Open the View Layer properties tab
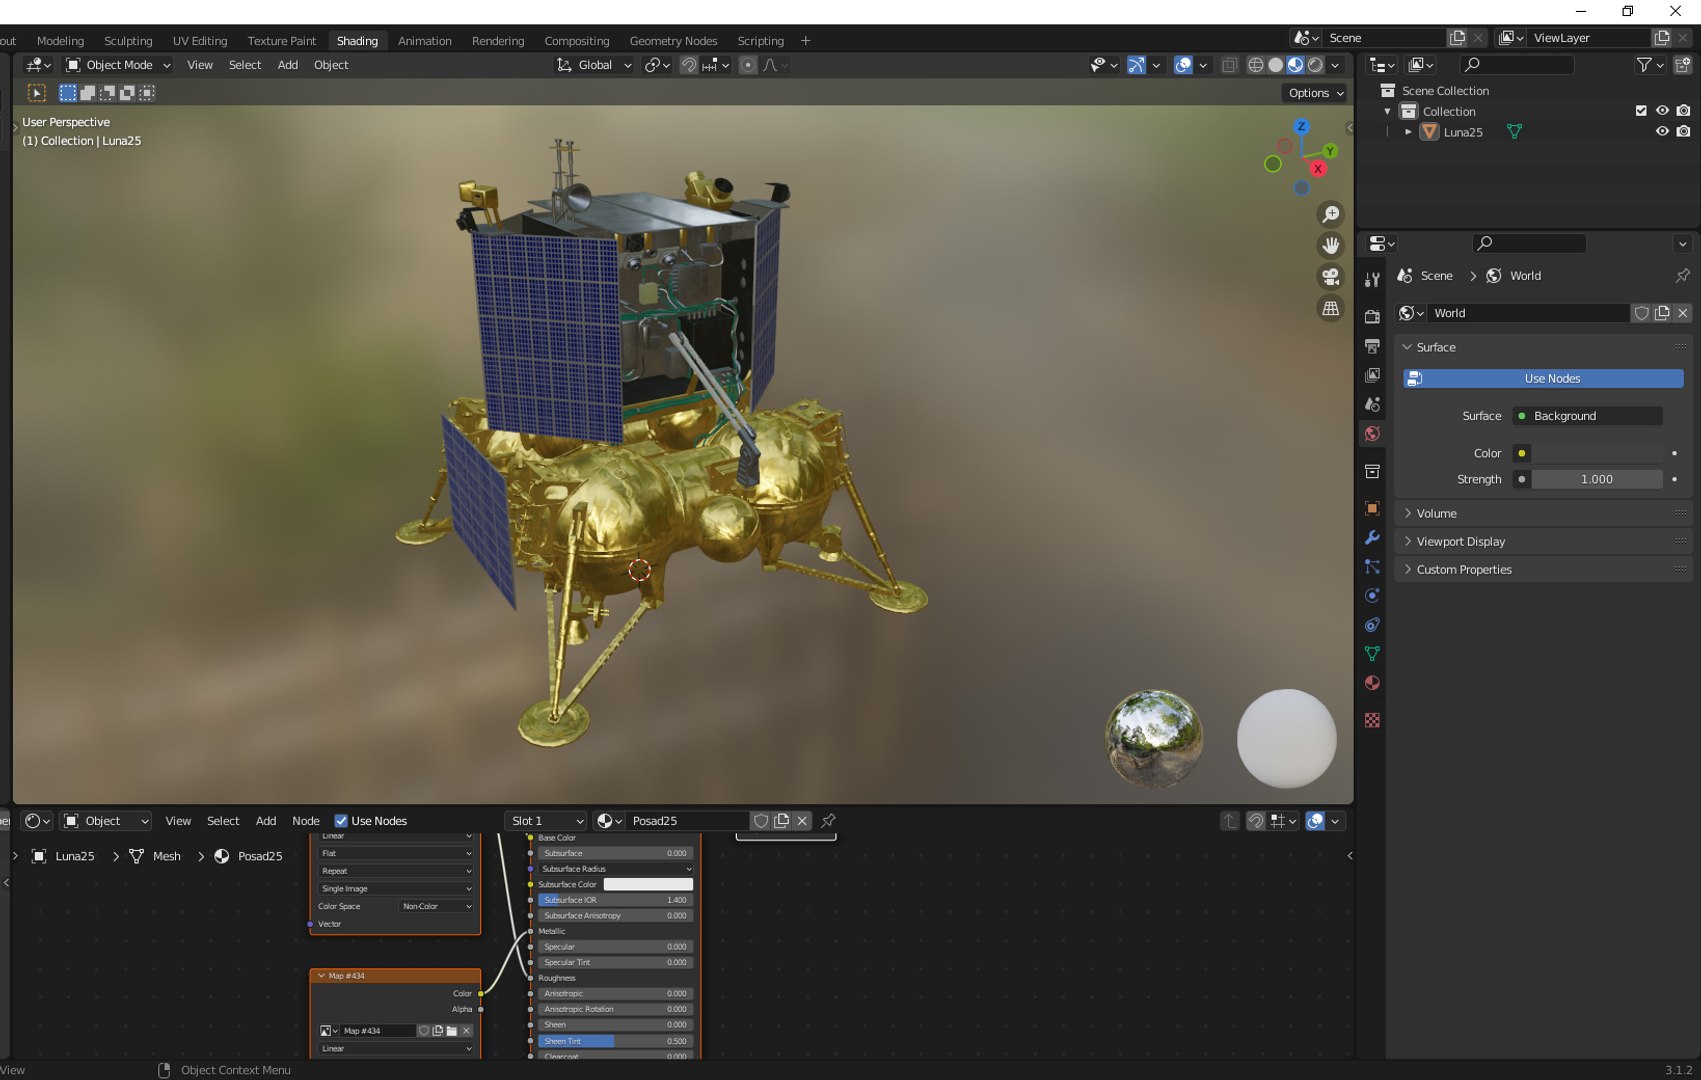 pos(1372,375)
